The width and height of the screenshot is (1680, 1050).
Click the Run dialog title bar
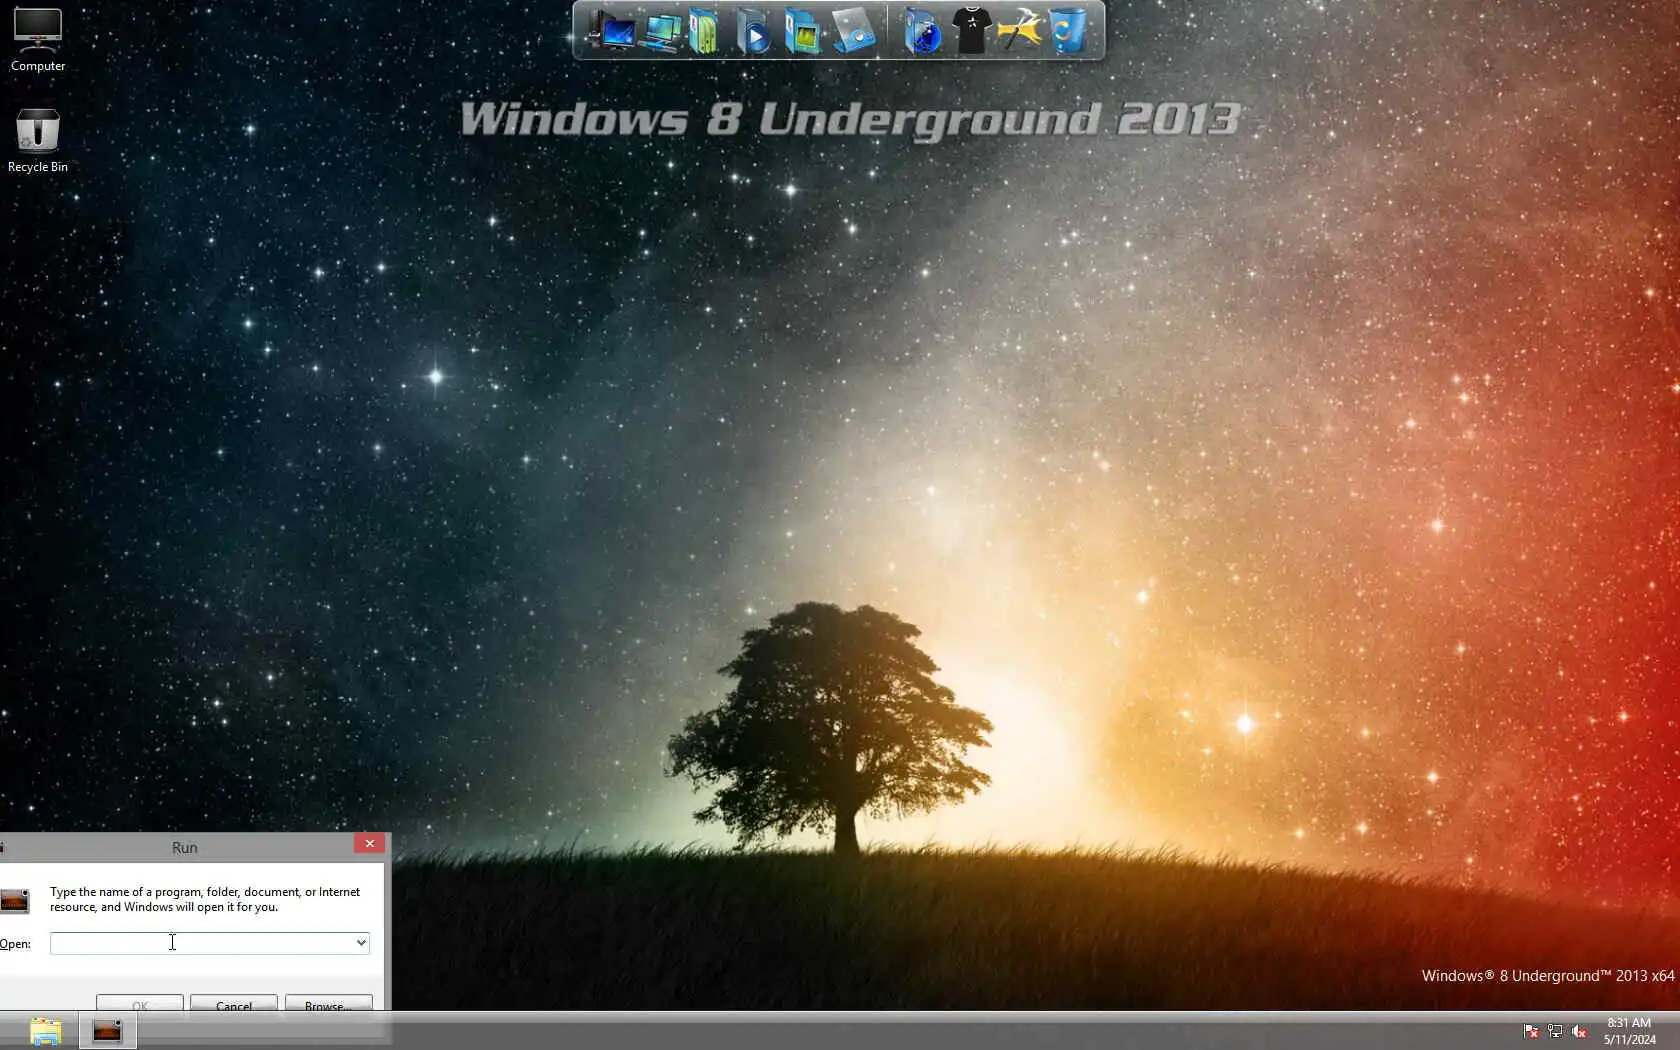point(185,847)
